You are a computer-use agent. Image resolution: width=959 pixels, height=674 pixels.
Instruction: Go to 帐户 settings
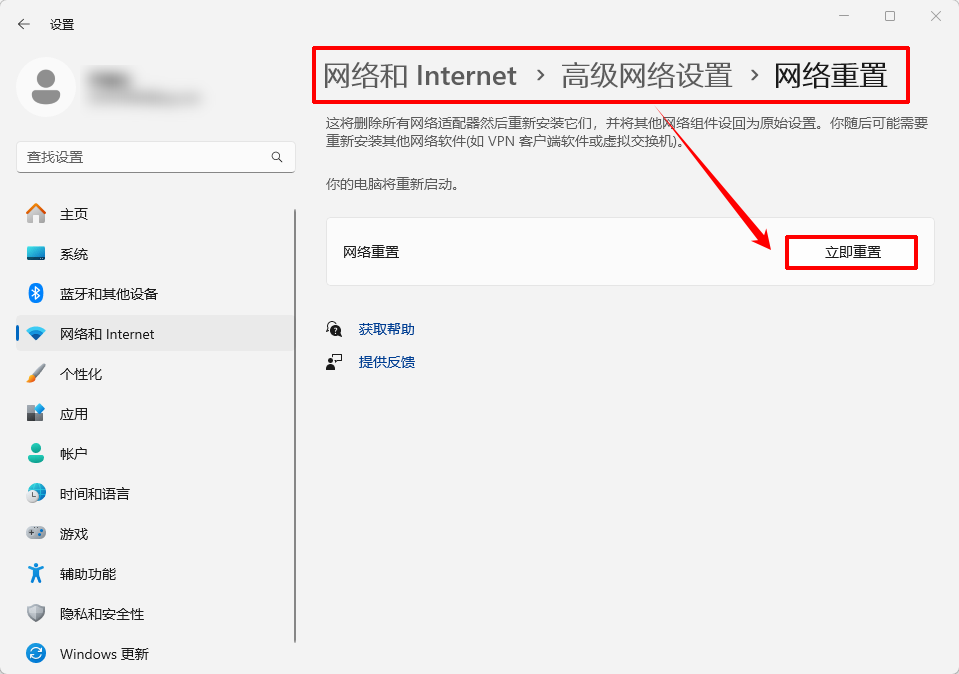coord(155,454)
